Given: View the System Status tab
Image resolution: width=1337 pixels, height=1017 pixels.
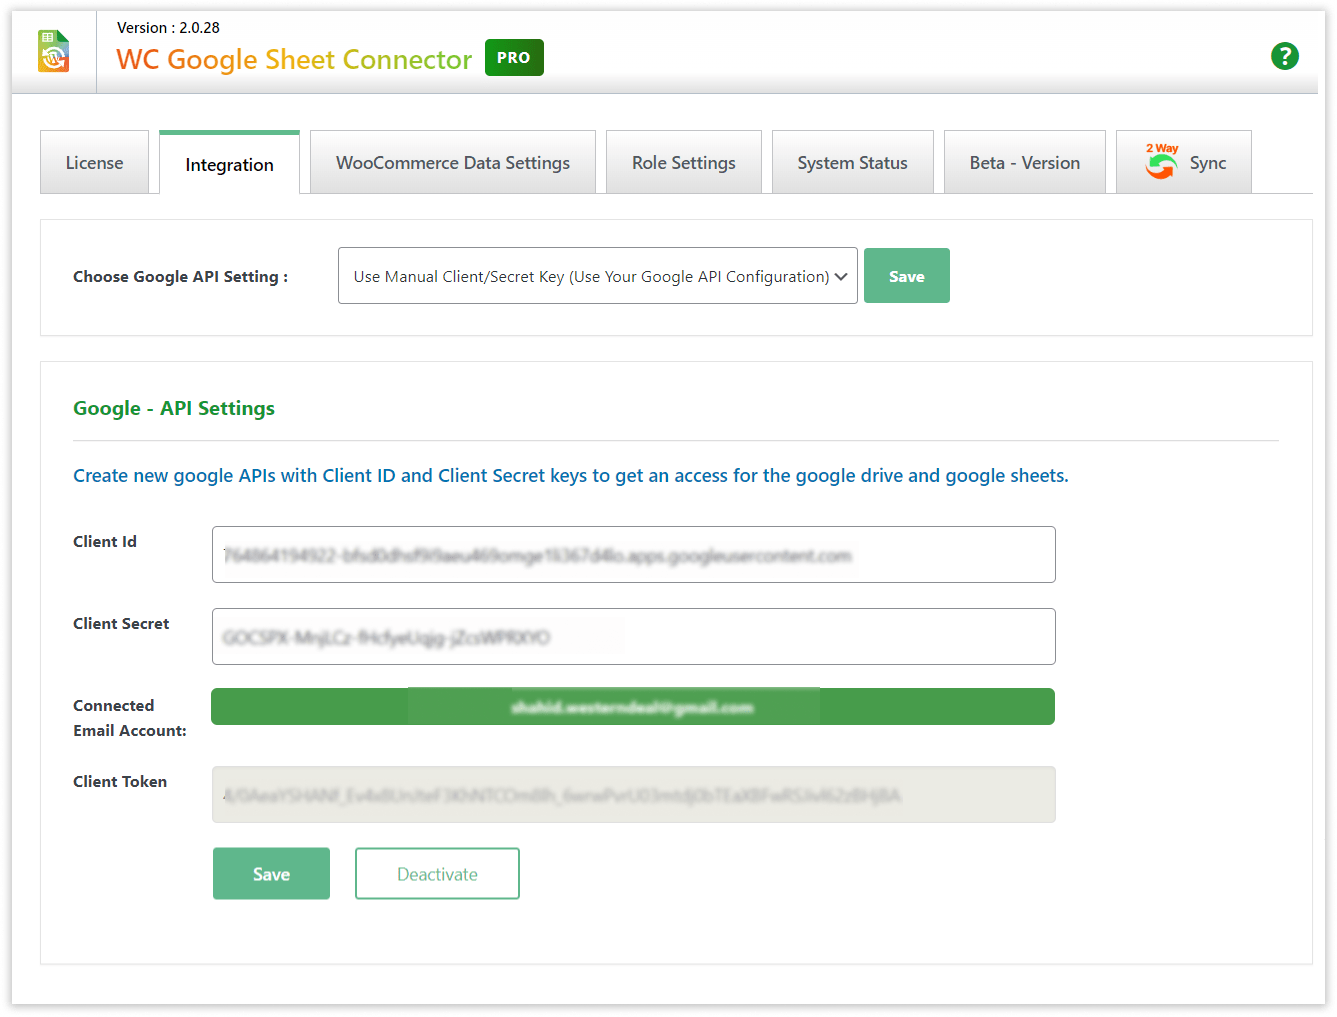Looking at the screenshot, I should coord(852,162).
